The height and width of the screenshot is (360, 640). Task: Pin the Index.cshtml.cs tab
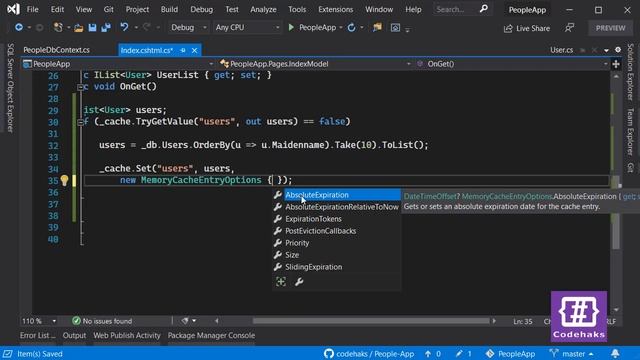click(183, 50)
